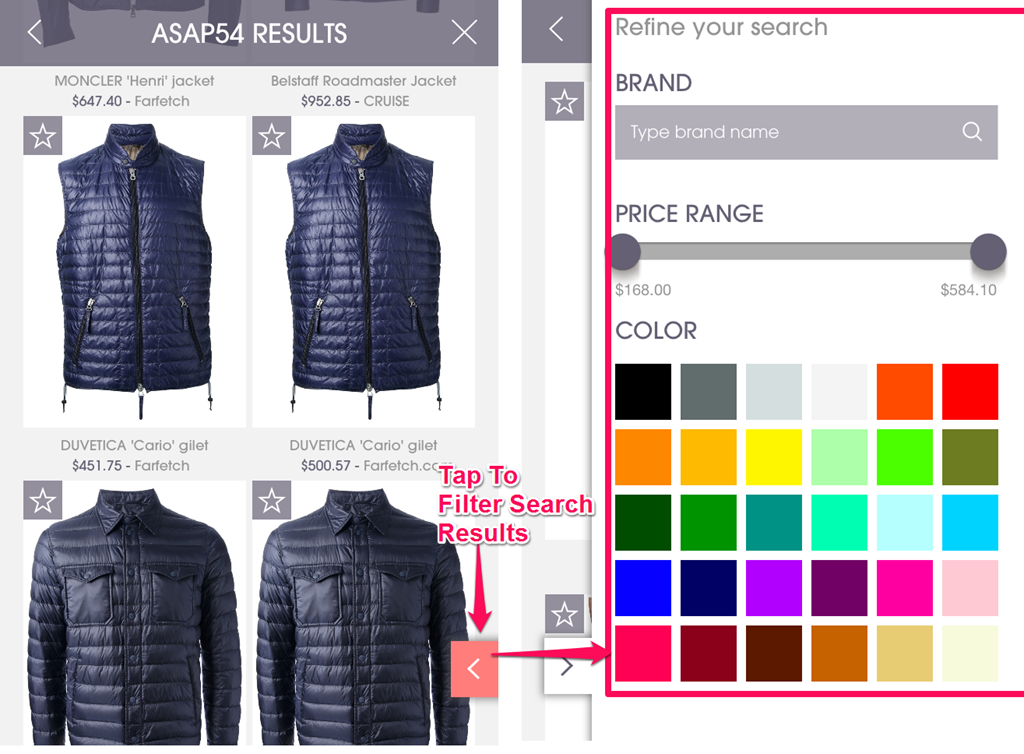
Task: Close the ASAP54 Results screen
Action: tap(464, 32)
